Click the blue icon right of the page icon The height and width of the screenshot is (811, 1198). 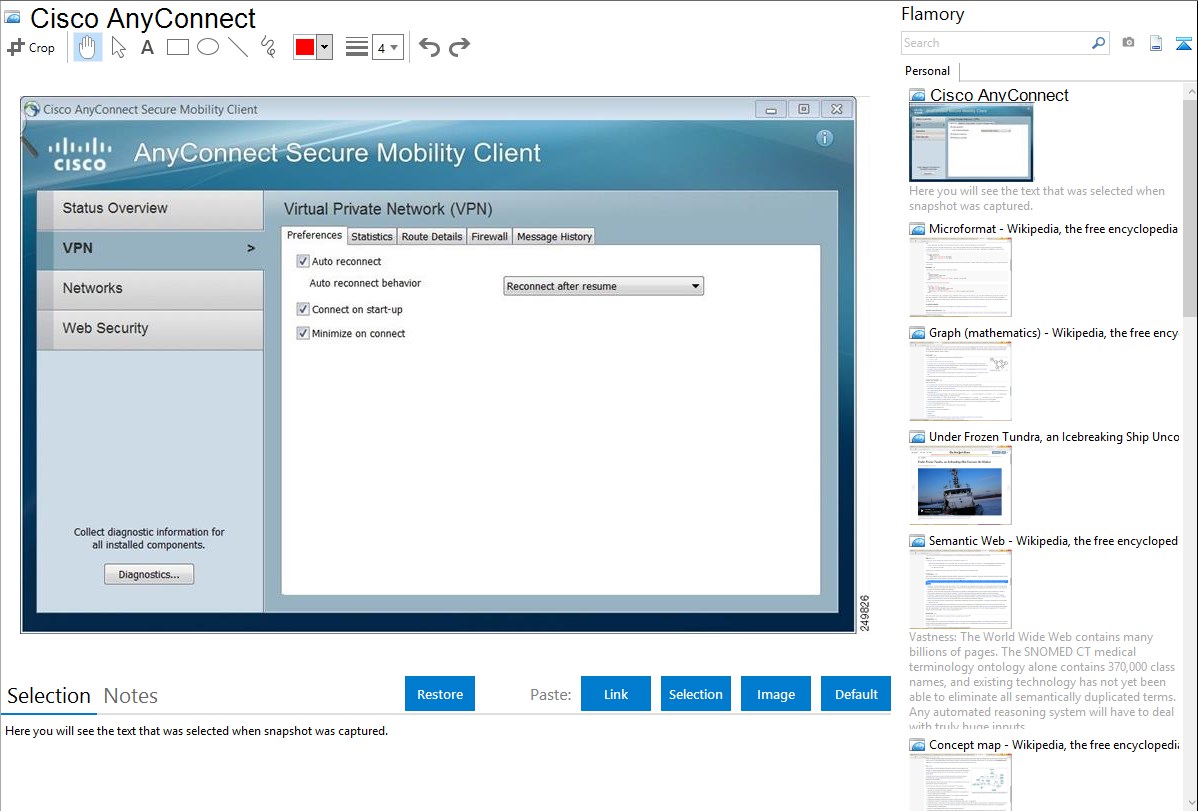[x=1183, y=43]
